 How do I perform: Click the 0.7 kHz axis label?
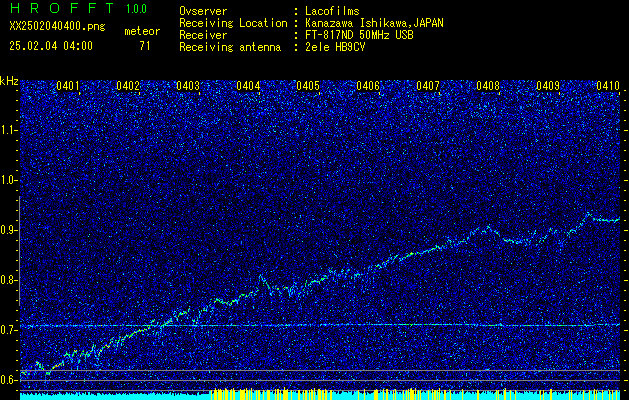coord(8,330)
